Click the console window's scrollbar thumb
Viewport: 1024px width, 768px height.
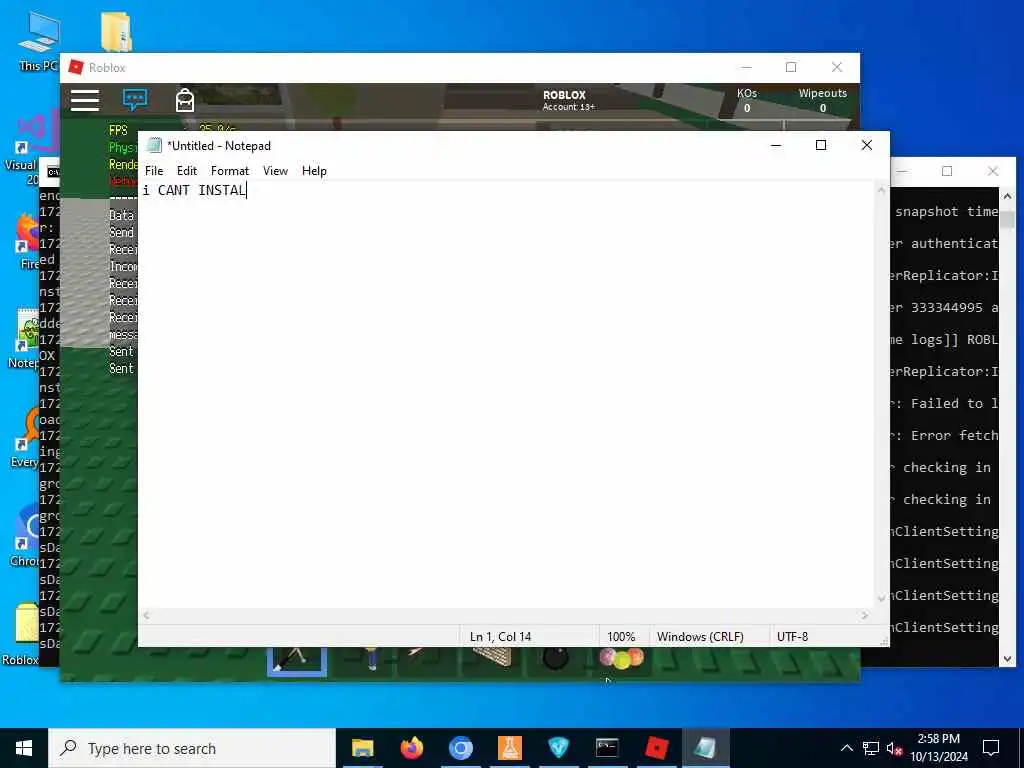click(x=1006, y=220)
